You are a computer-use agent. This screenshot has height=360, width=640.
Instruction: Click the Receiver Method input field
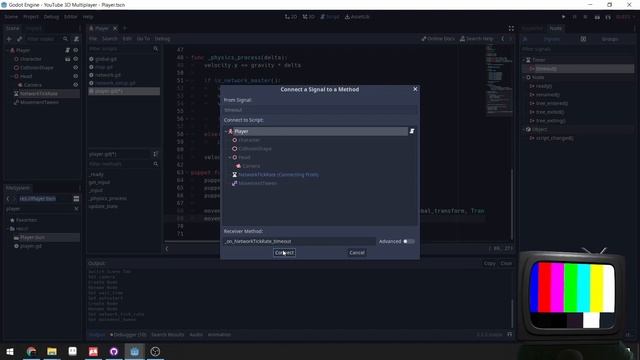tap(300, 241)
